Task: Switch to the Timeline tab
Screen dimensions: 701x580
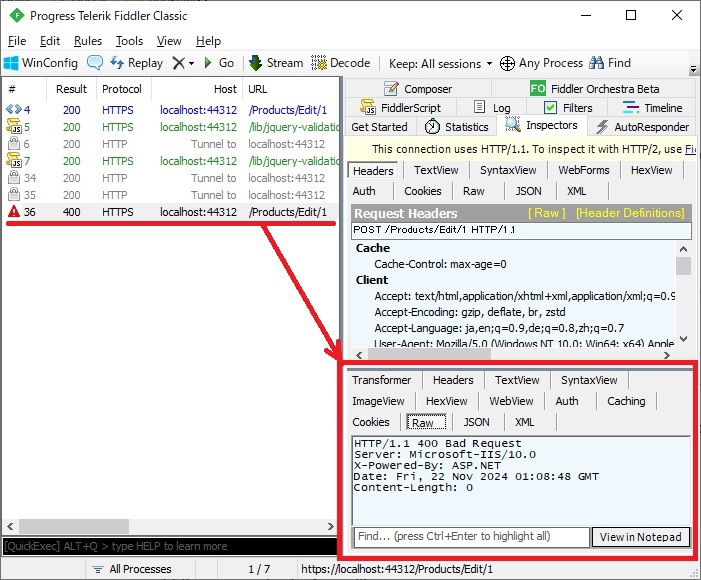Action: (652, 108)
